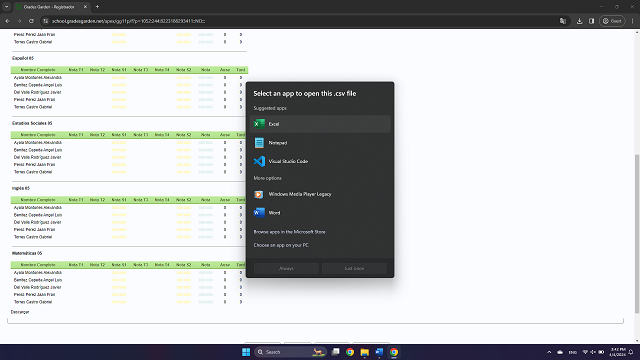Select the Grades Garden - Registrador tab
Image resolution: width=640 pixels, height=360 pixels.
pos(49,7)
